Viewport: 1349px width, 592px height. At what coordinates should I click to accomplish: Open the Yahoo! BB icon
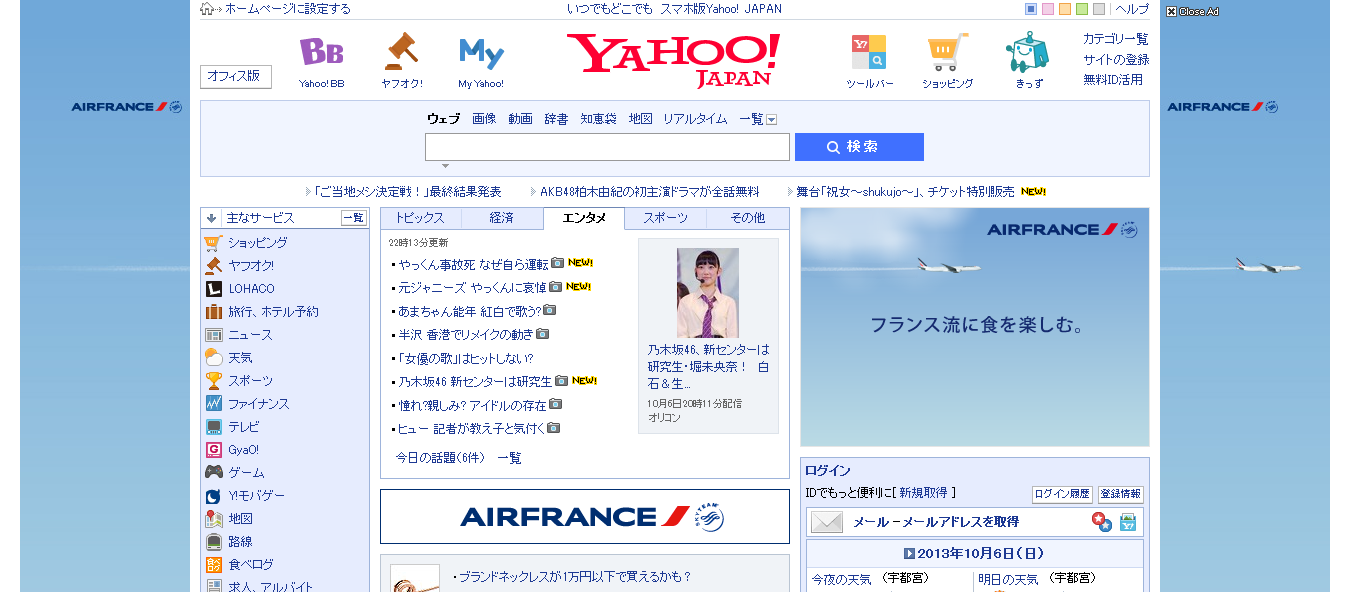pos(321,52)
